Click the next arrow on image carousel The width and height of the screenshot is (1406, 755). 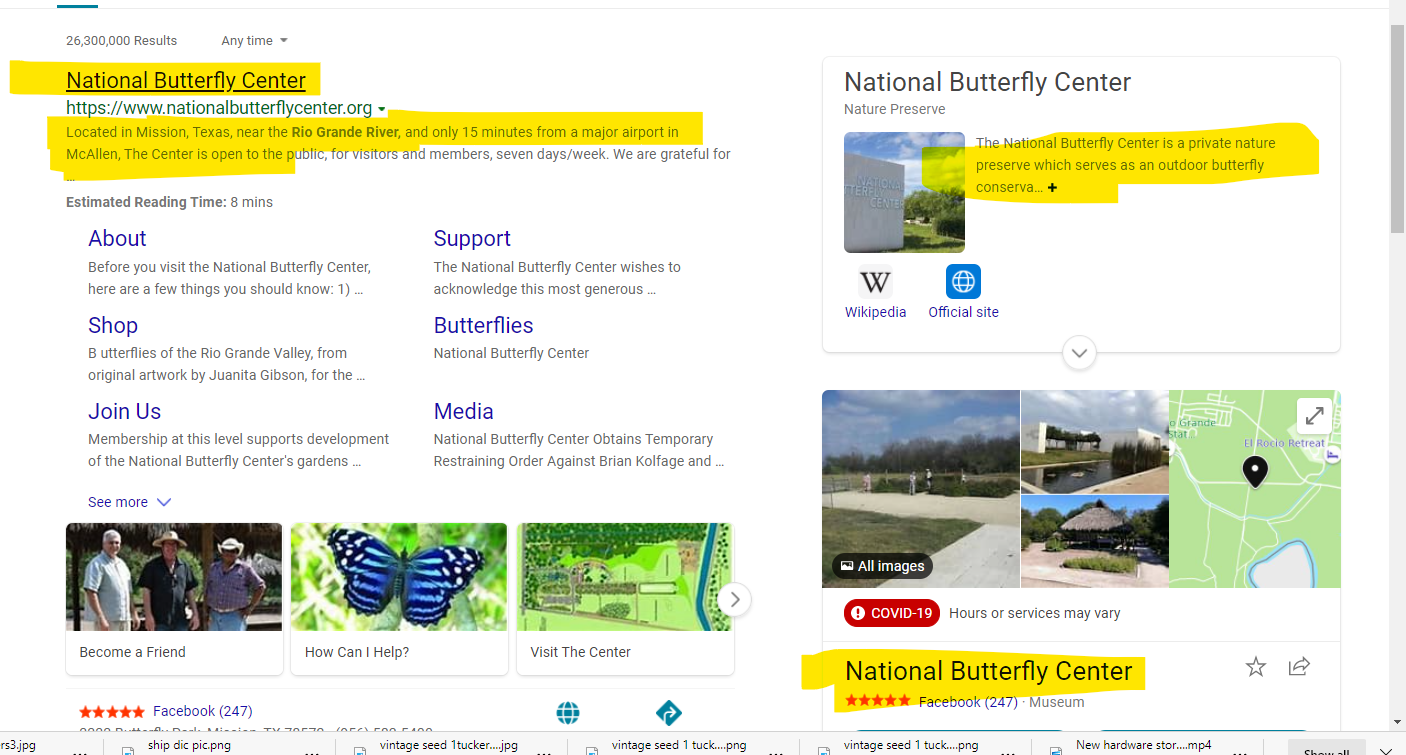tap(735, 599)
